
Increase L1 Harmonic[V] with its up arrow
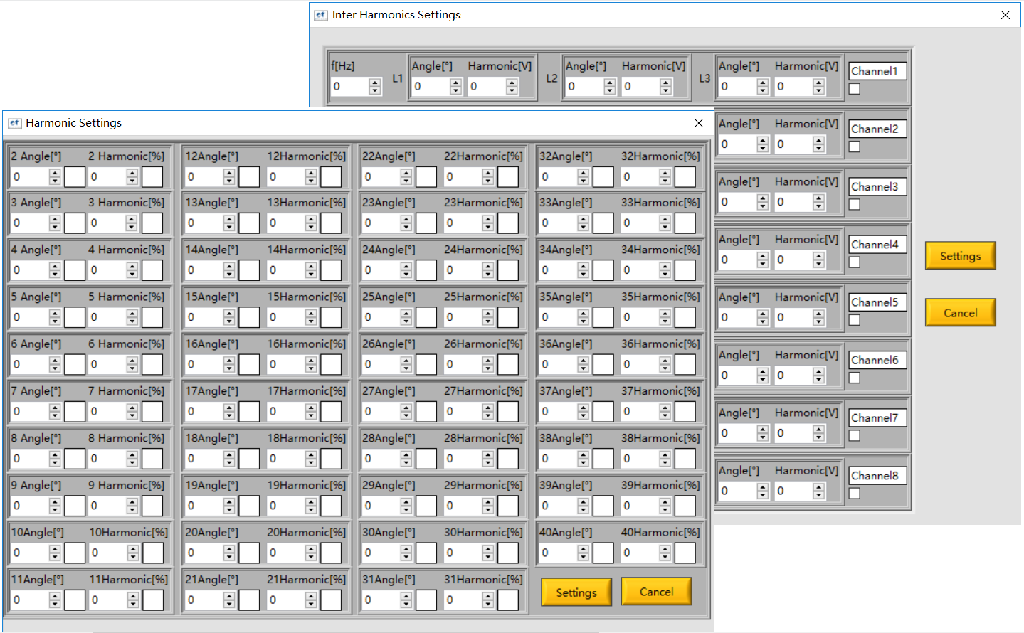[x=512, y=82]
